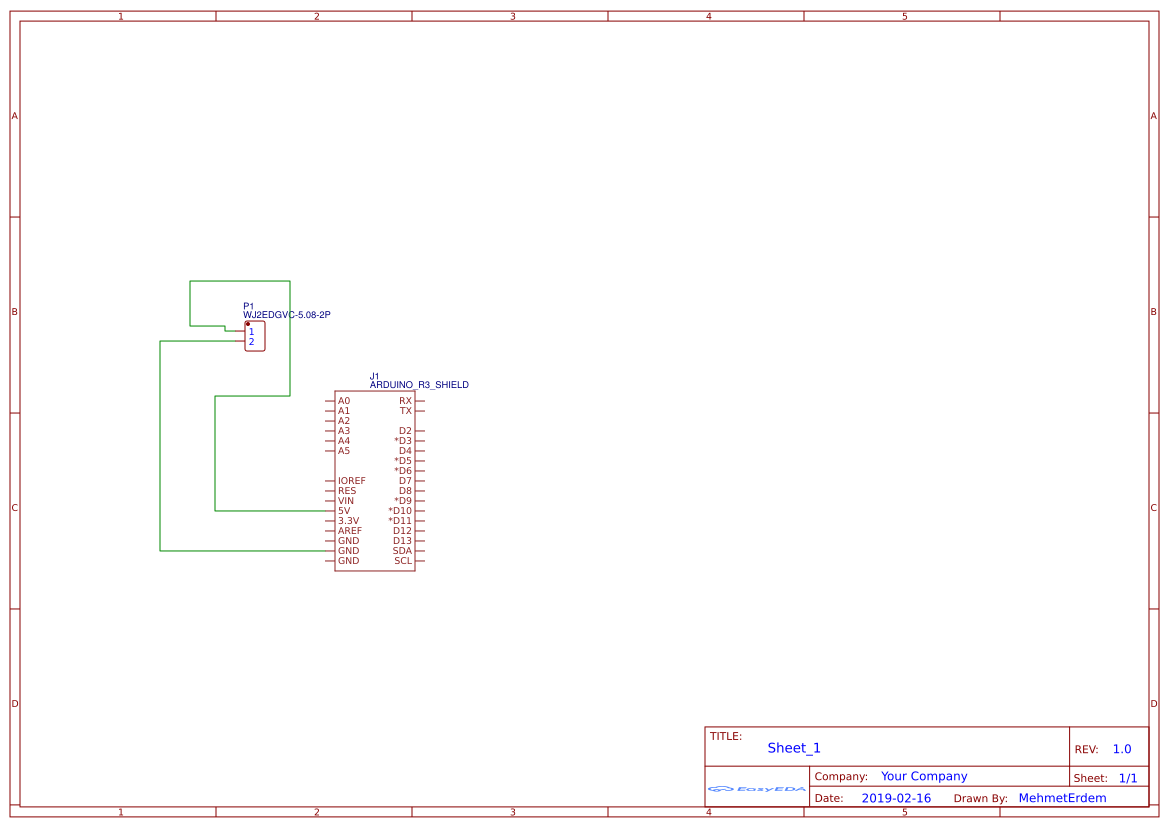
Task: Click the 3.3V pin on J1
Action: click(330, 520)
